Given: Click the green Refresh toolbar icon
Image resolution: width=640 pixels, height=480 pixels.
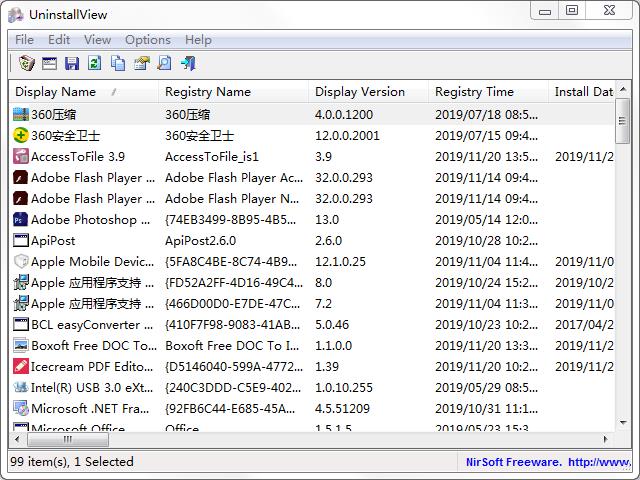Looking at the screenshot, I should [95, 63].
